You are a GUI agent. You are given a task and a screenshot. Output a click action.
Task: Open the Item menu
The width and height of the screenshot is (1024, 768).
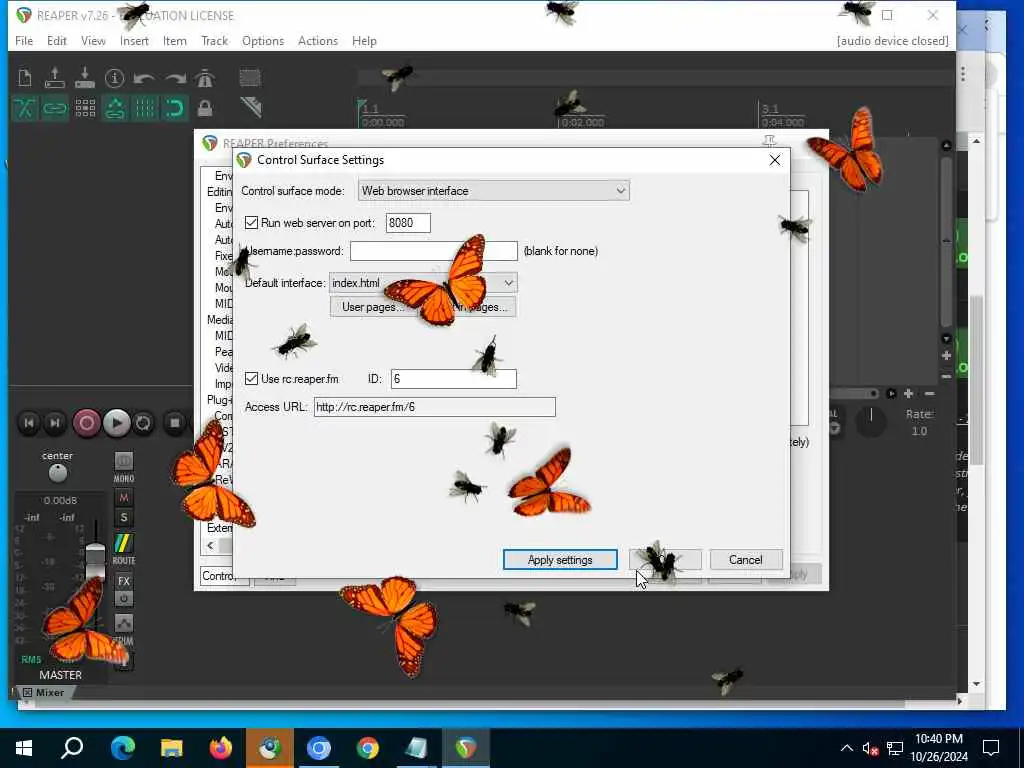tap(174, 40)
